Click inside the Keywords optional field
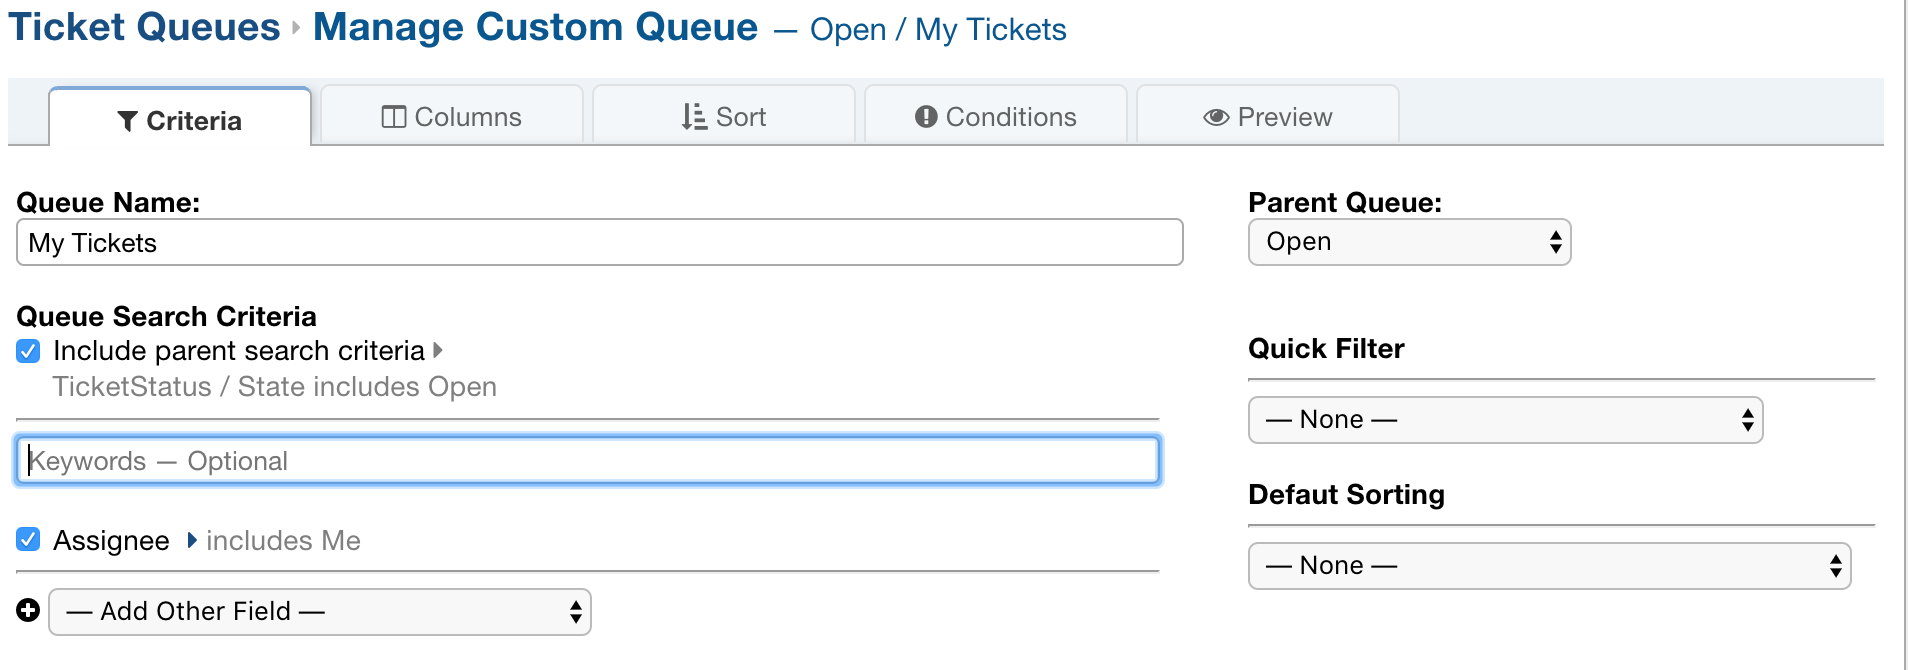The width and height of the screenshot is (1908, 670). pos(589,459)
